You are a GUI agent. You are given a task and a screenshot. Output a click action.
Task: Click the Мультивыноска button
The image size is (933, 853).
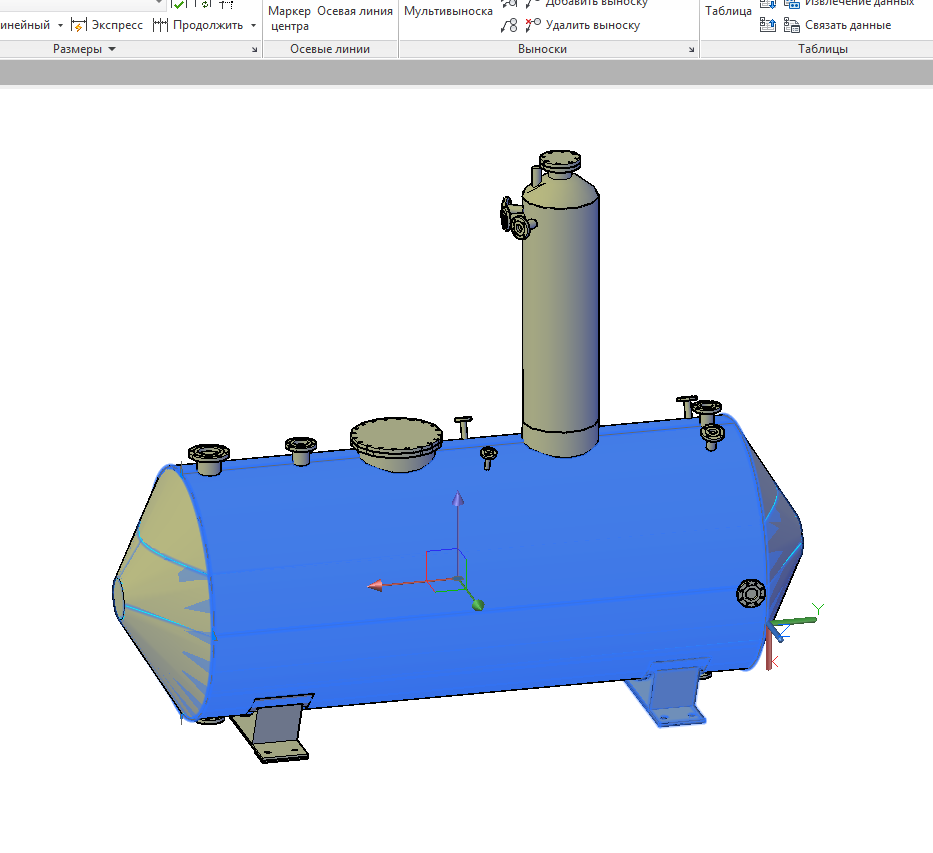pos(448,11)
